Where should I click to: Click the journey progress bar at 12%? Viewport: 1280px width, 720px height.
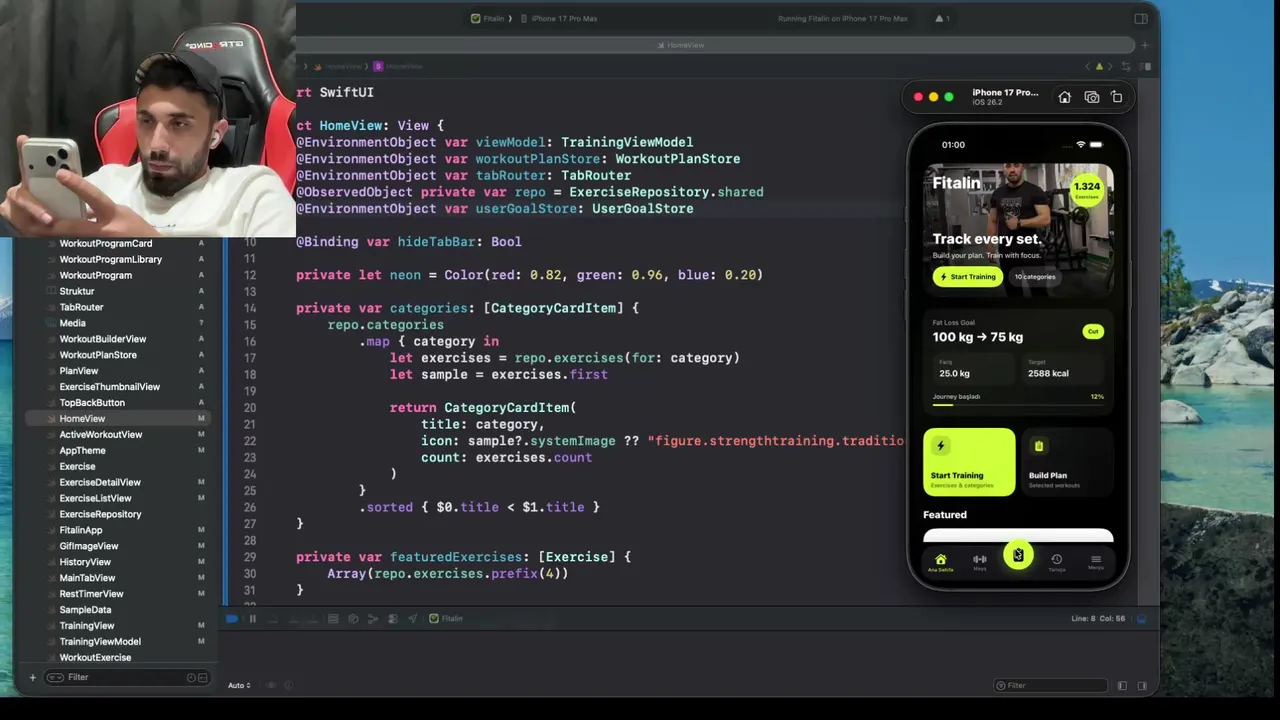click(x=1018, y=404)
